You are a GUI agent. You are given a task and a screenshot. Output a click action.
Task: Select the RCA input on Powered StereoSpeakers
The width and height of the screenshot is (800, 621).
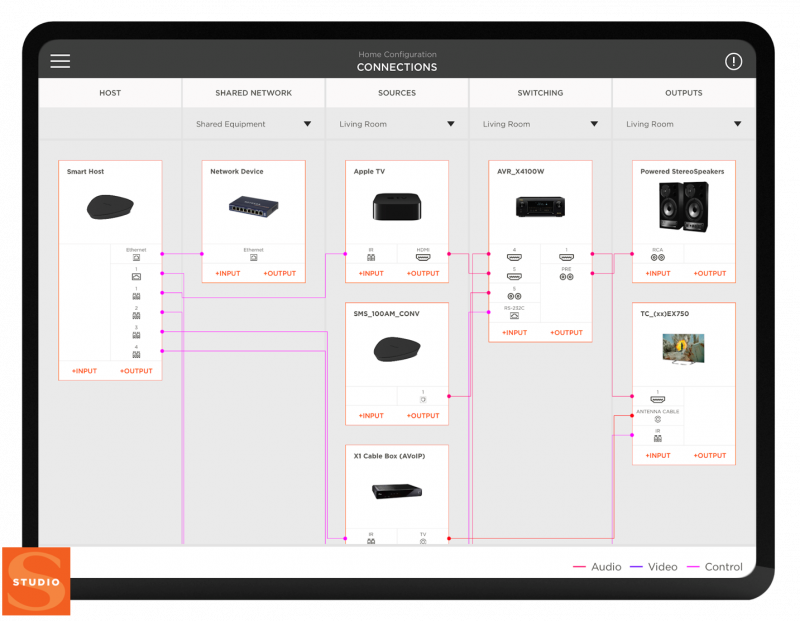(660, 257)
